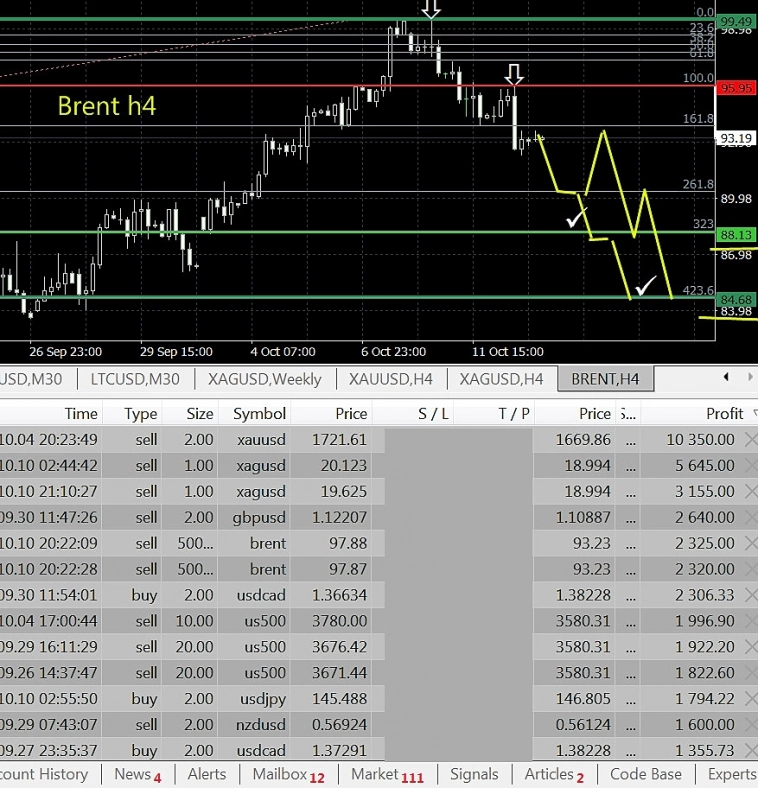Open the Mailbox tab

click(288, 774)
